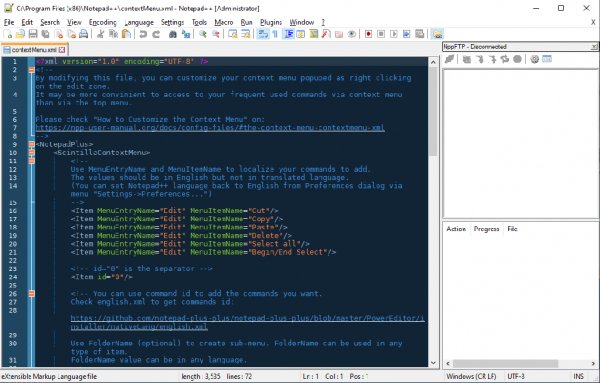
Task: Open the Replace toolbar icon
Action: point(186,34)
